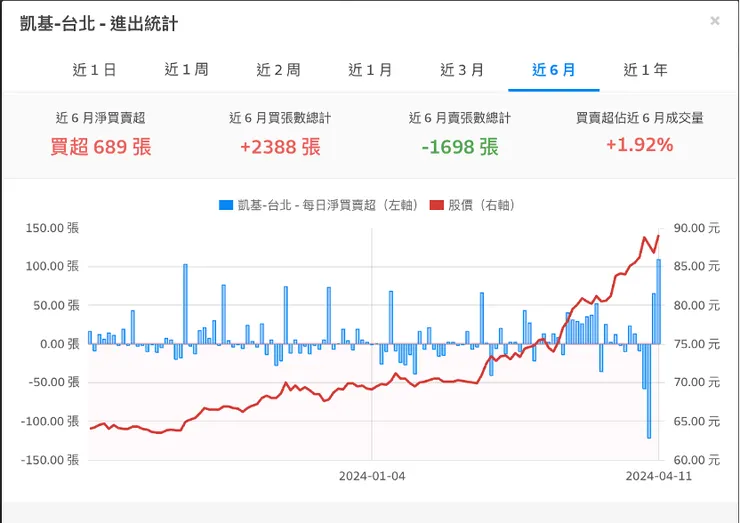
Task: Choose the 近 3 月 tab
Action: coord(462,70)
